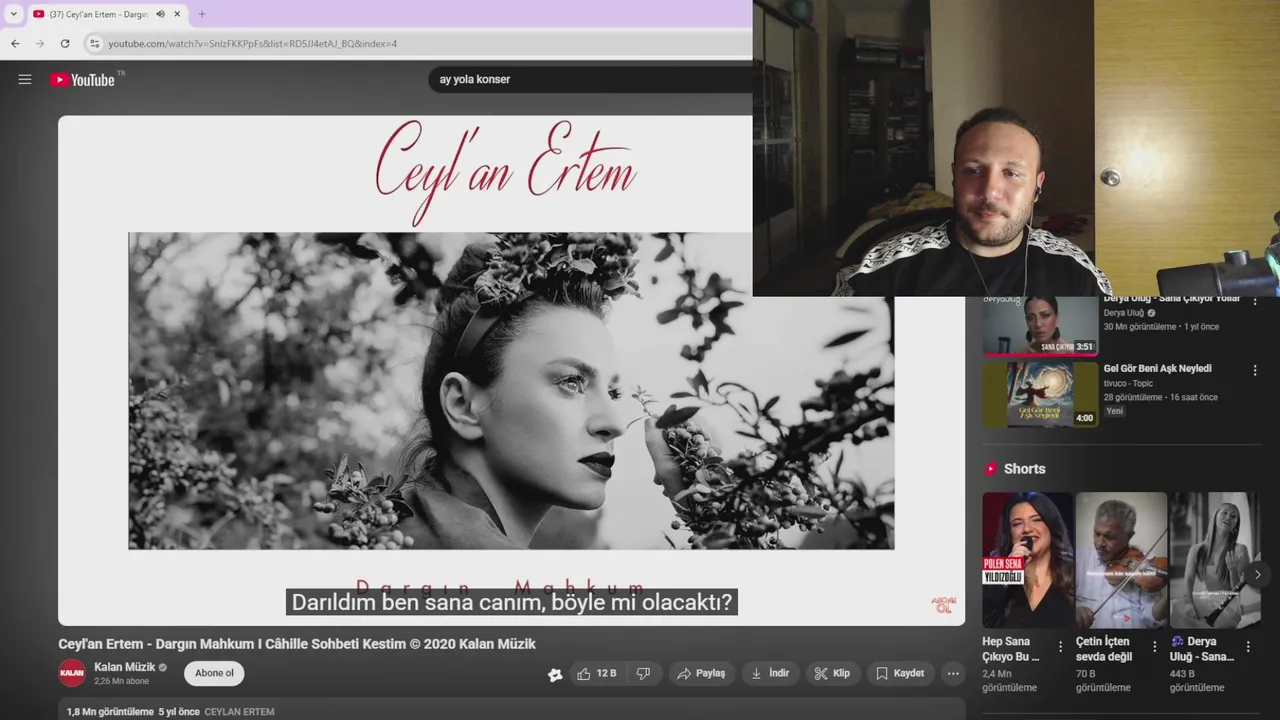
Task: Click the Shorts section logo icon
Action: pos(990,469)
